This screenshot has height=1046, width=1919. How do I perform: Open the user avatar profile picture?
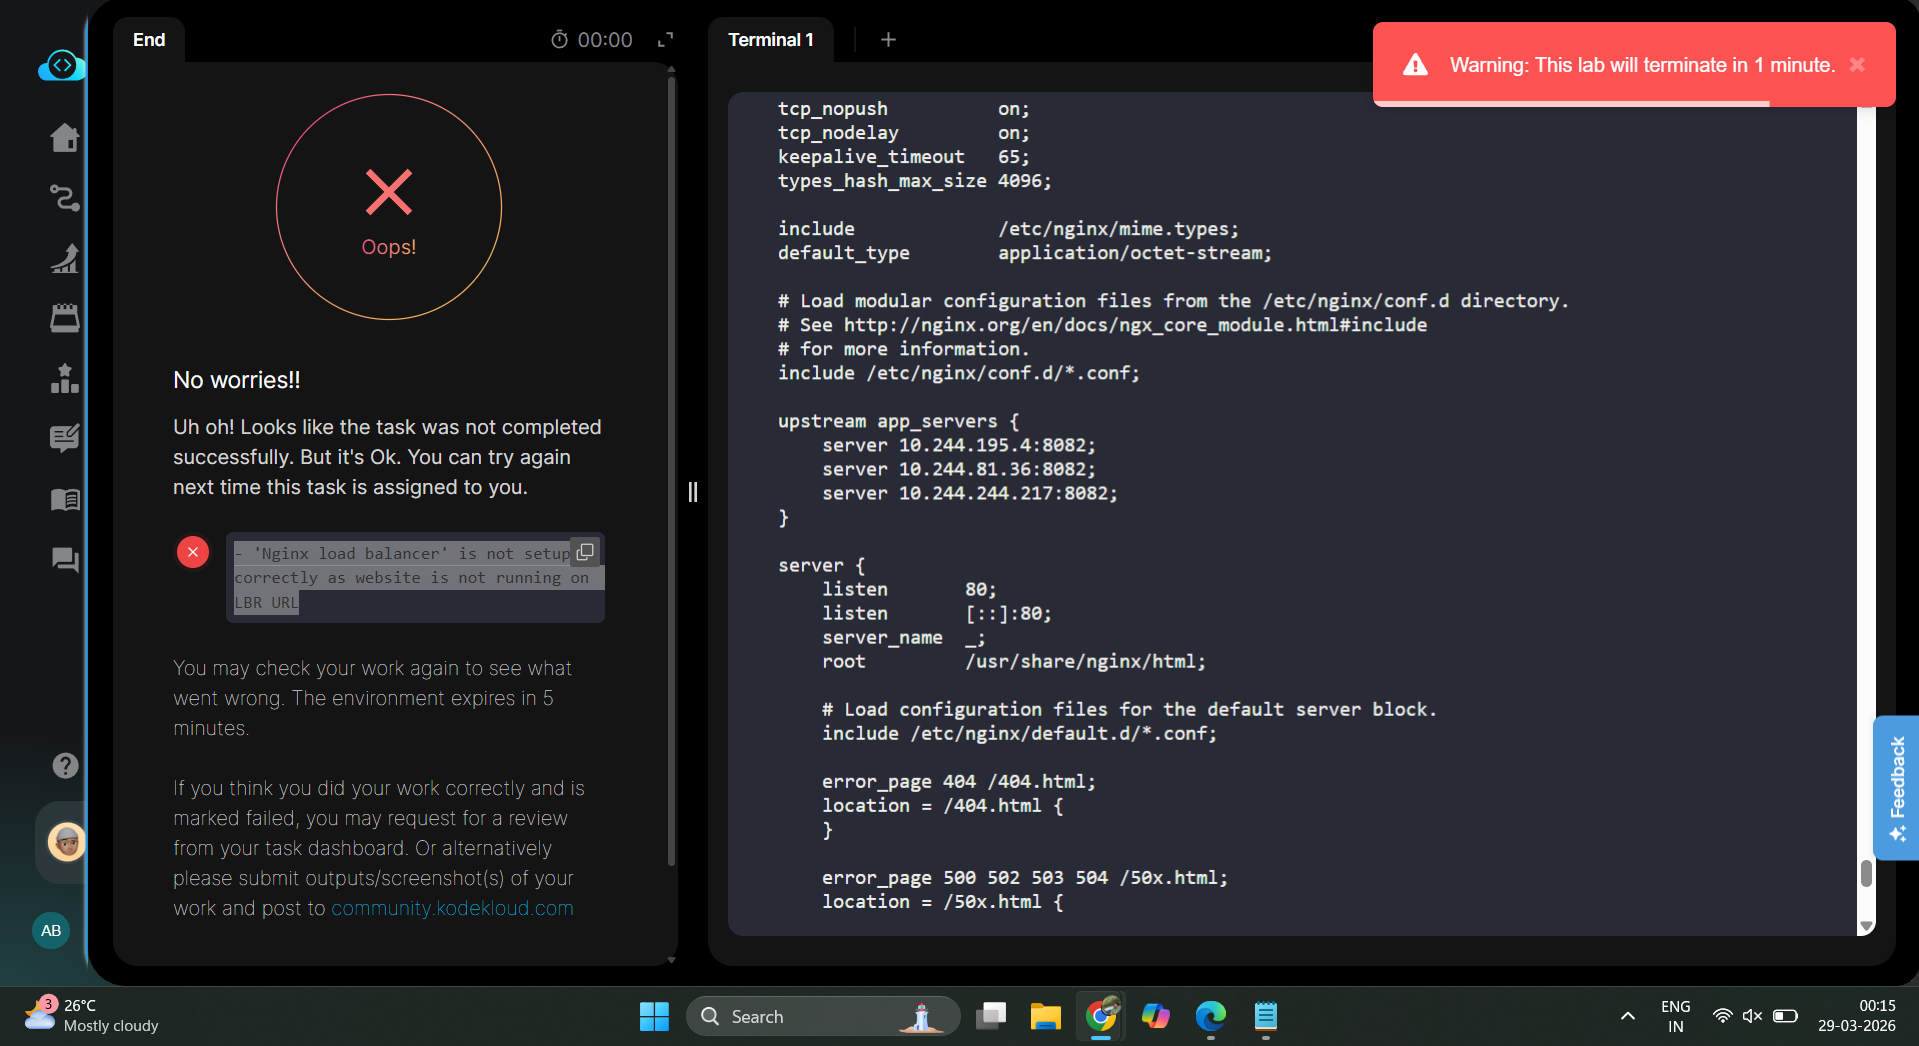(67, 842)
